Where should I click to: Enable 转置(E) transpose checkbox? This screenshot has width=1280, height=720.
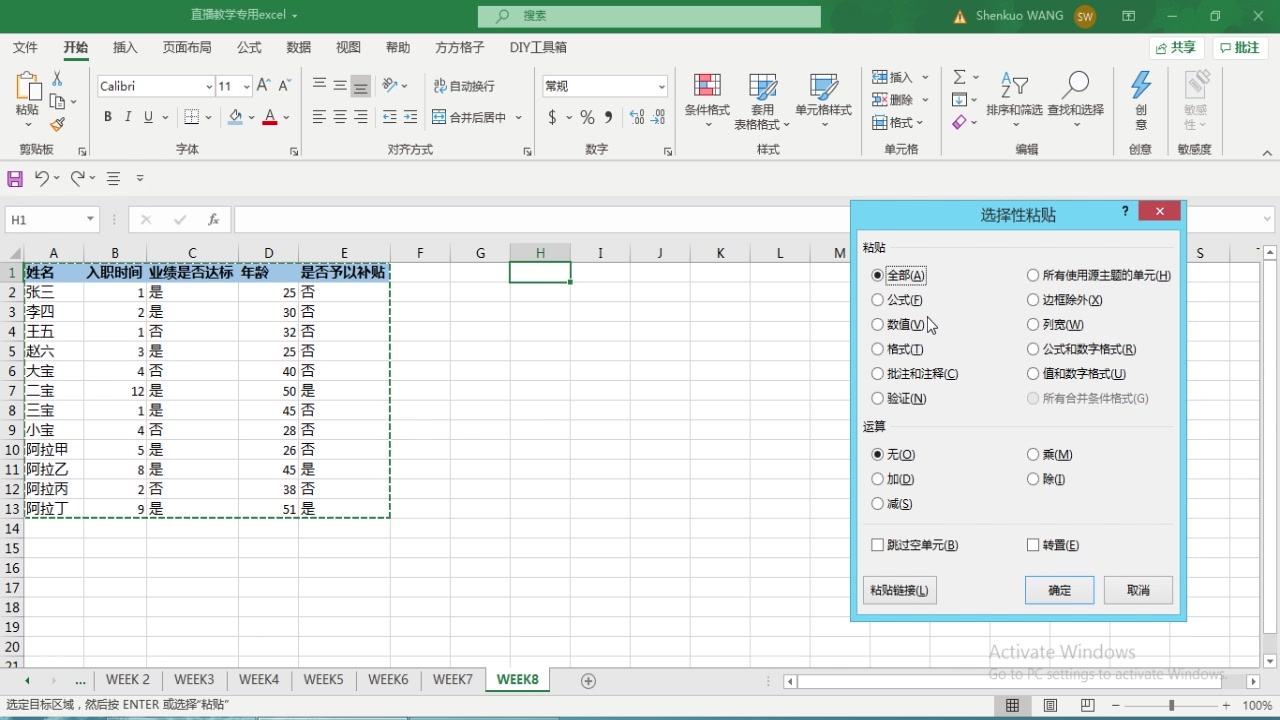click(1033, 545)
